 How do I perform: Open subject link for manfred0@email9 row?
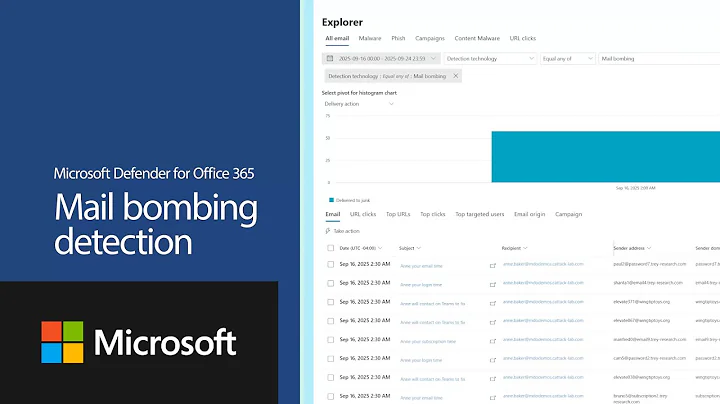(428, 341)
